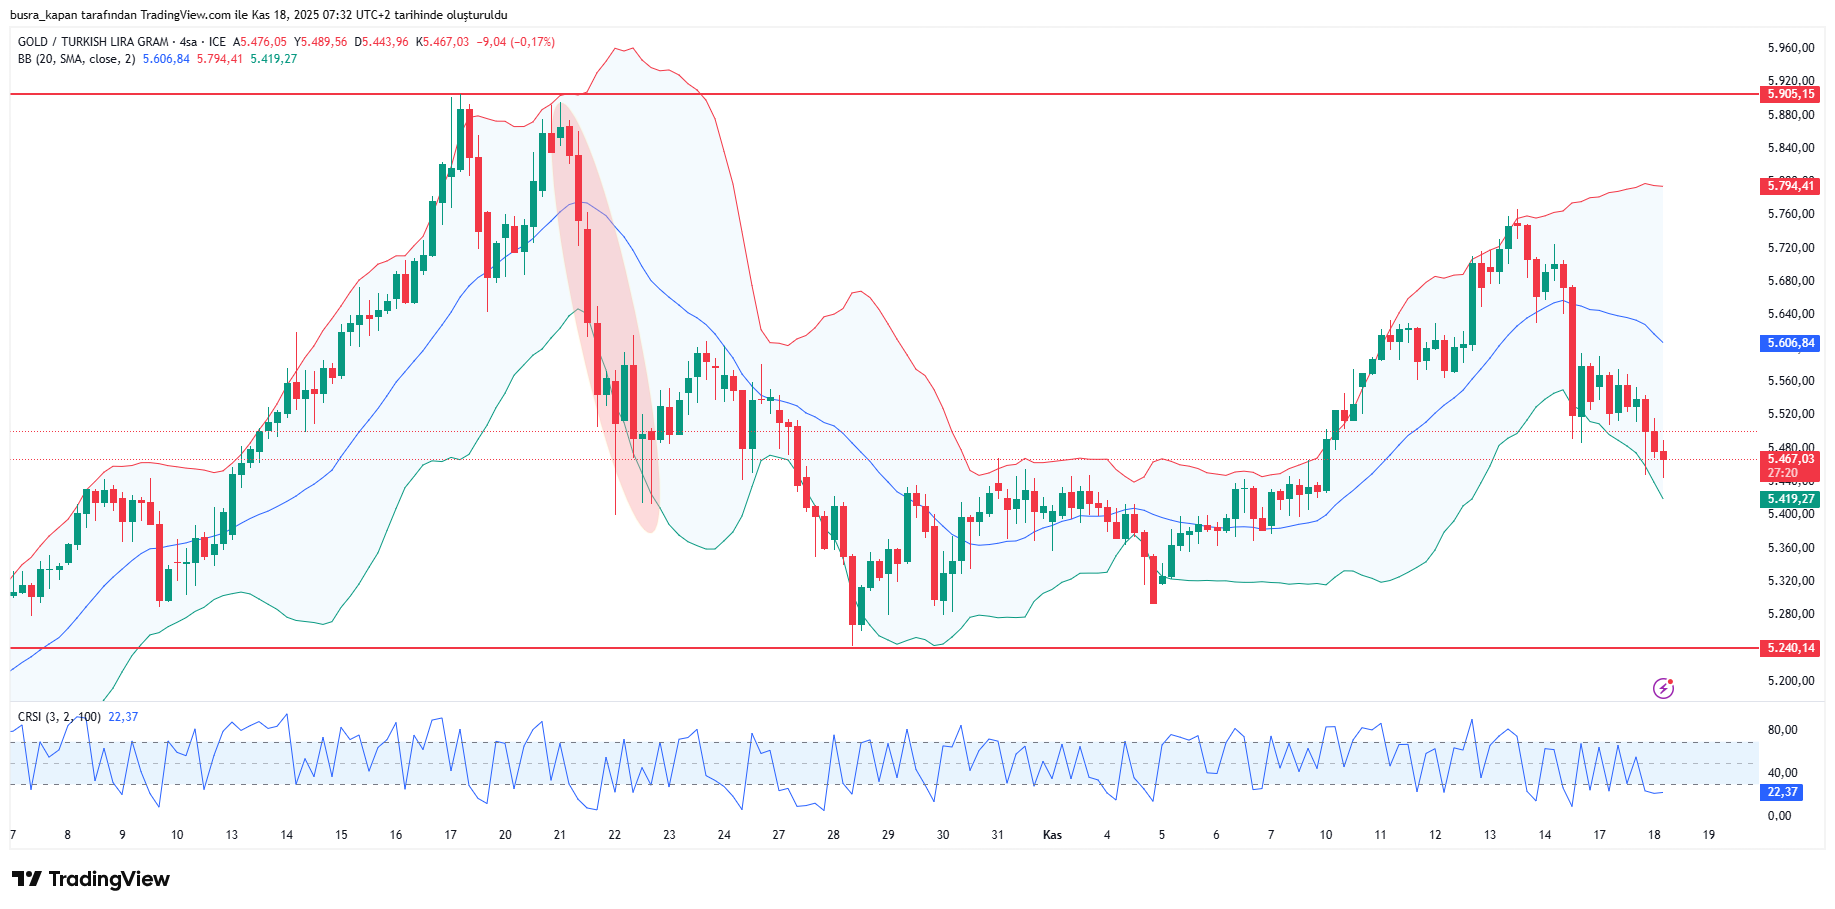
Task: Click the −9,04 (−0,17%) change value
Action: [x=515, y=42]
